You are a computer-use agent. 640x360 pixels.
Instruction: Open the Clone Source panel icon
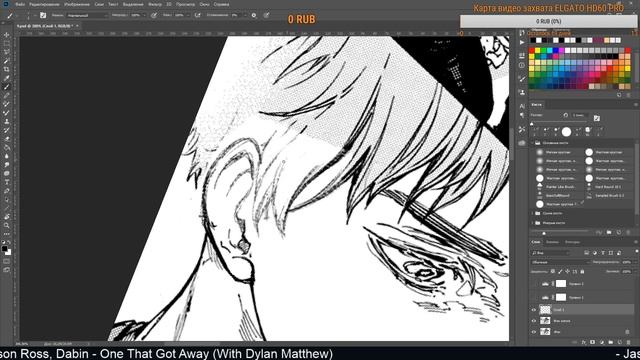(x=522, y=93)
